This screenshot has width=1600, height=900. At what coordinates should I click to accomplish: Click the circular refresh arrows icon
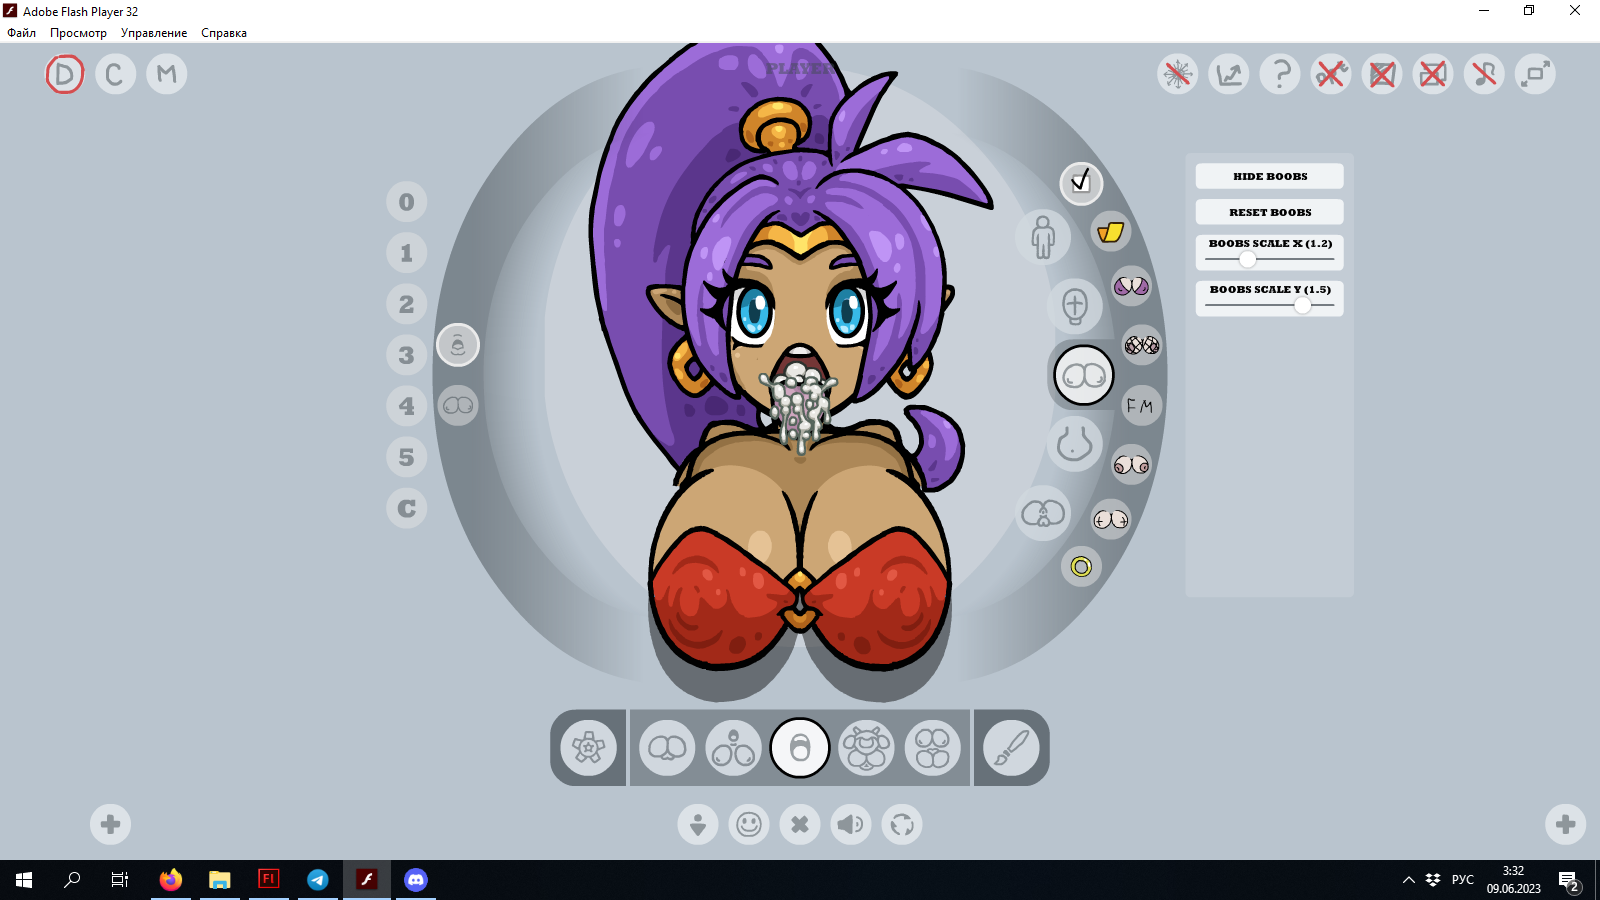pyautogui.click(x=902, y=824)
